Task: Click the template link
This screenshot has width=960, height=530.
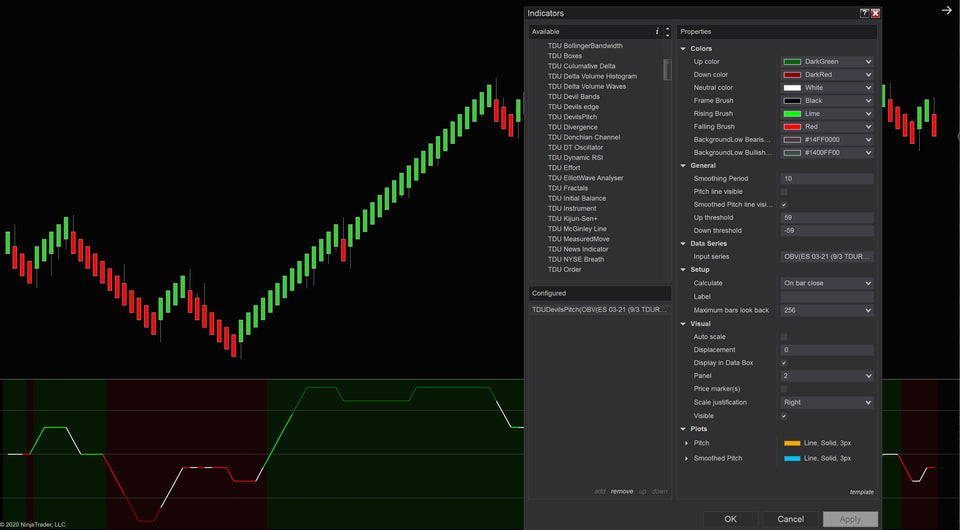Action: pyautogui.click(x=861, y=491)
